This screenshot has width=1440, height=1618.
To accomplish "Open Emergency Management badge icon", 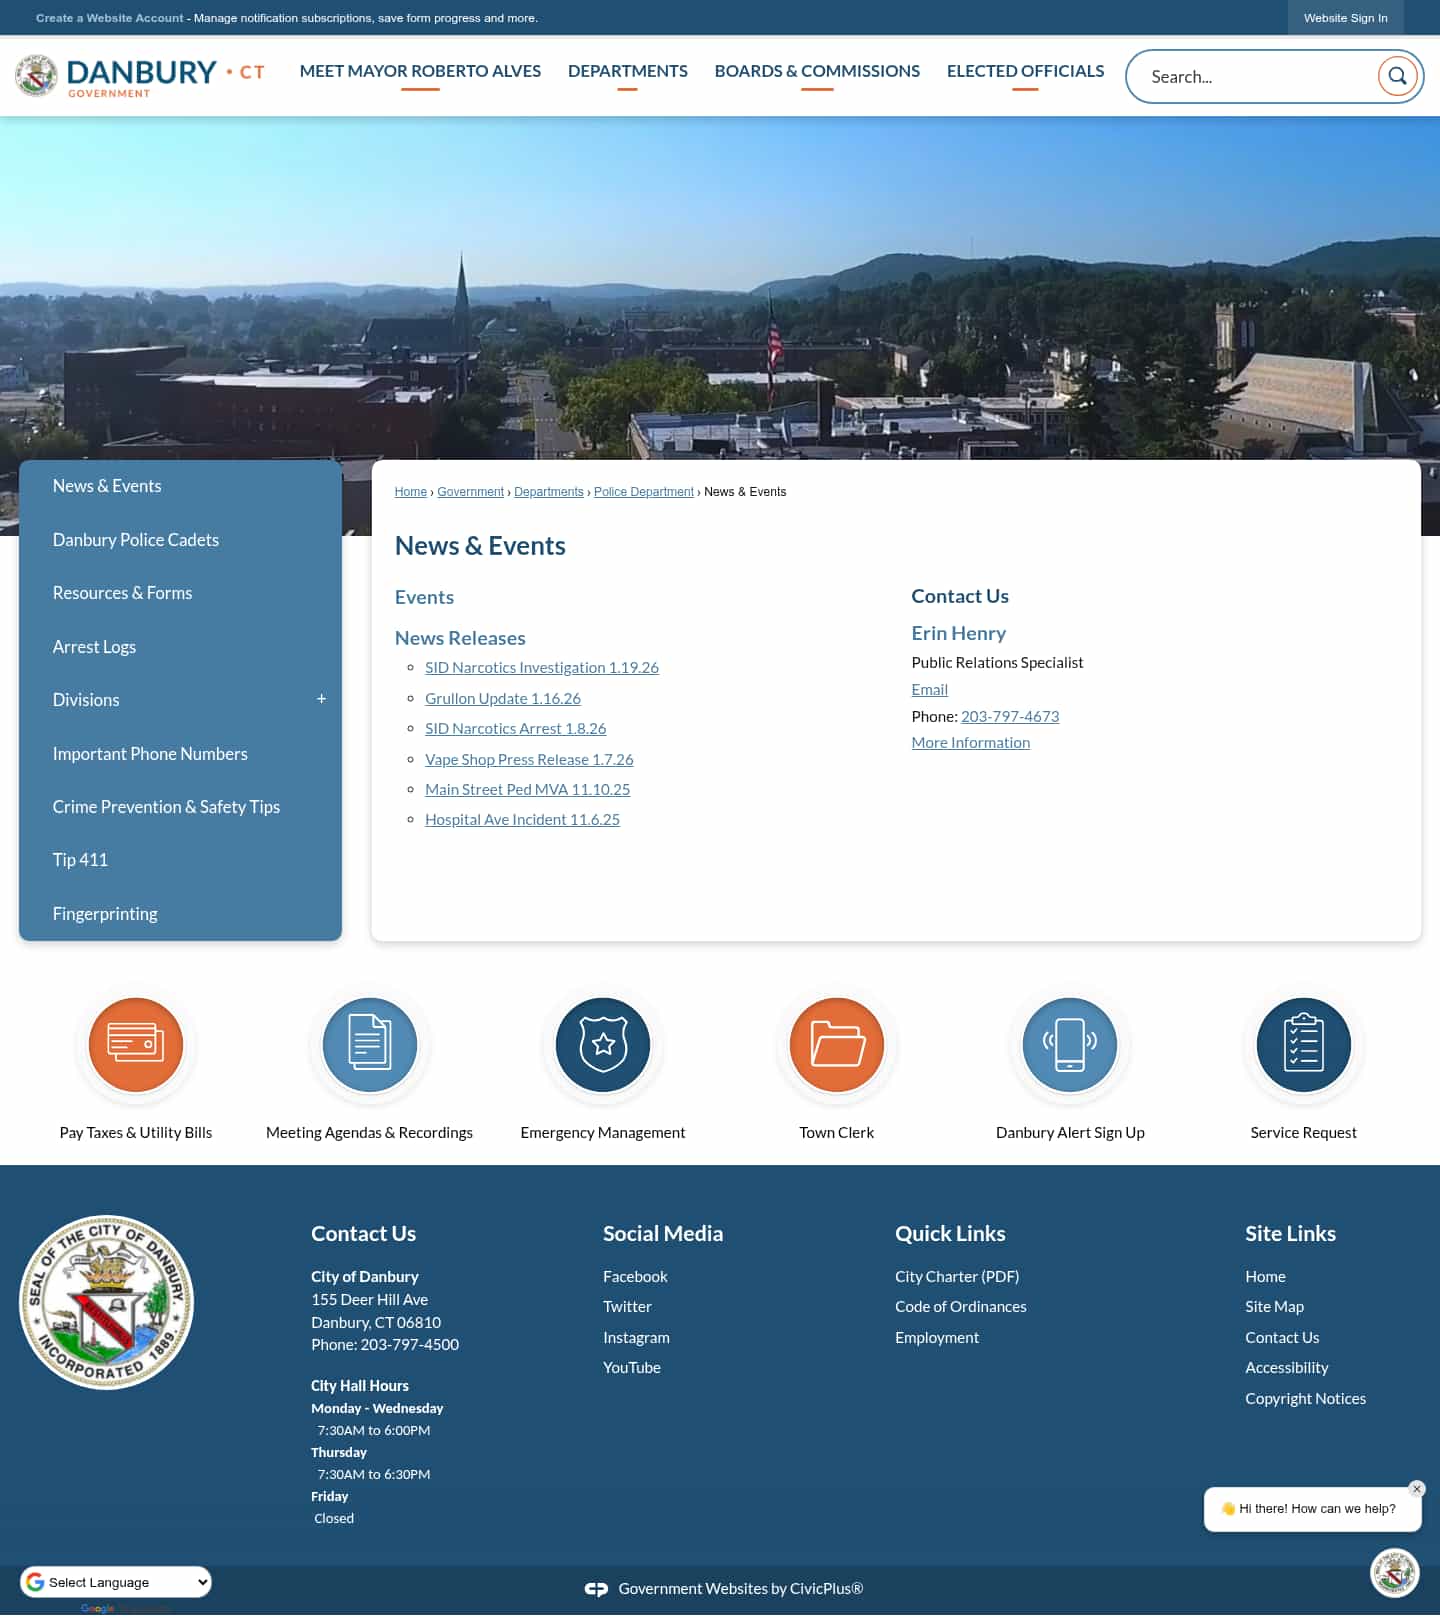I will coord(603,1045).
